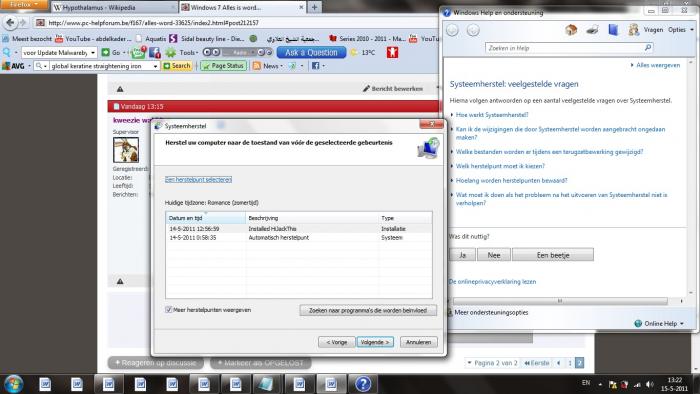Click the Een beetje button
This screenshot has height=394, width=700.
coord(553,255)
